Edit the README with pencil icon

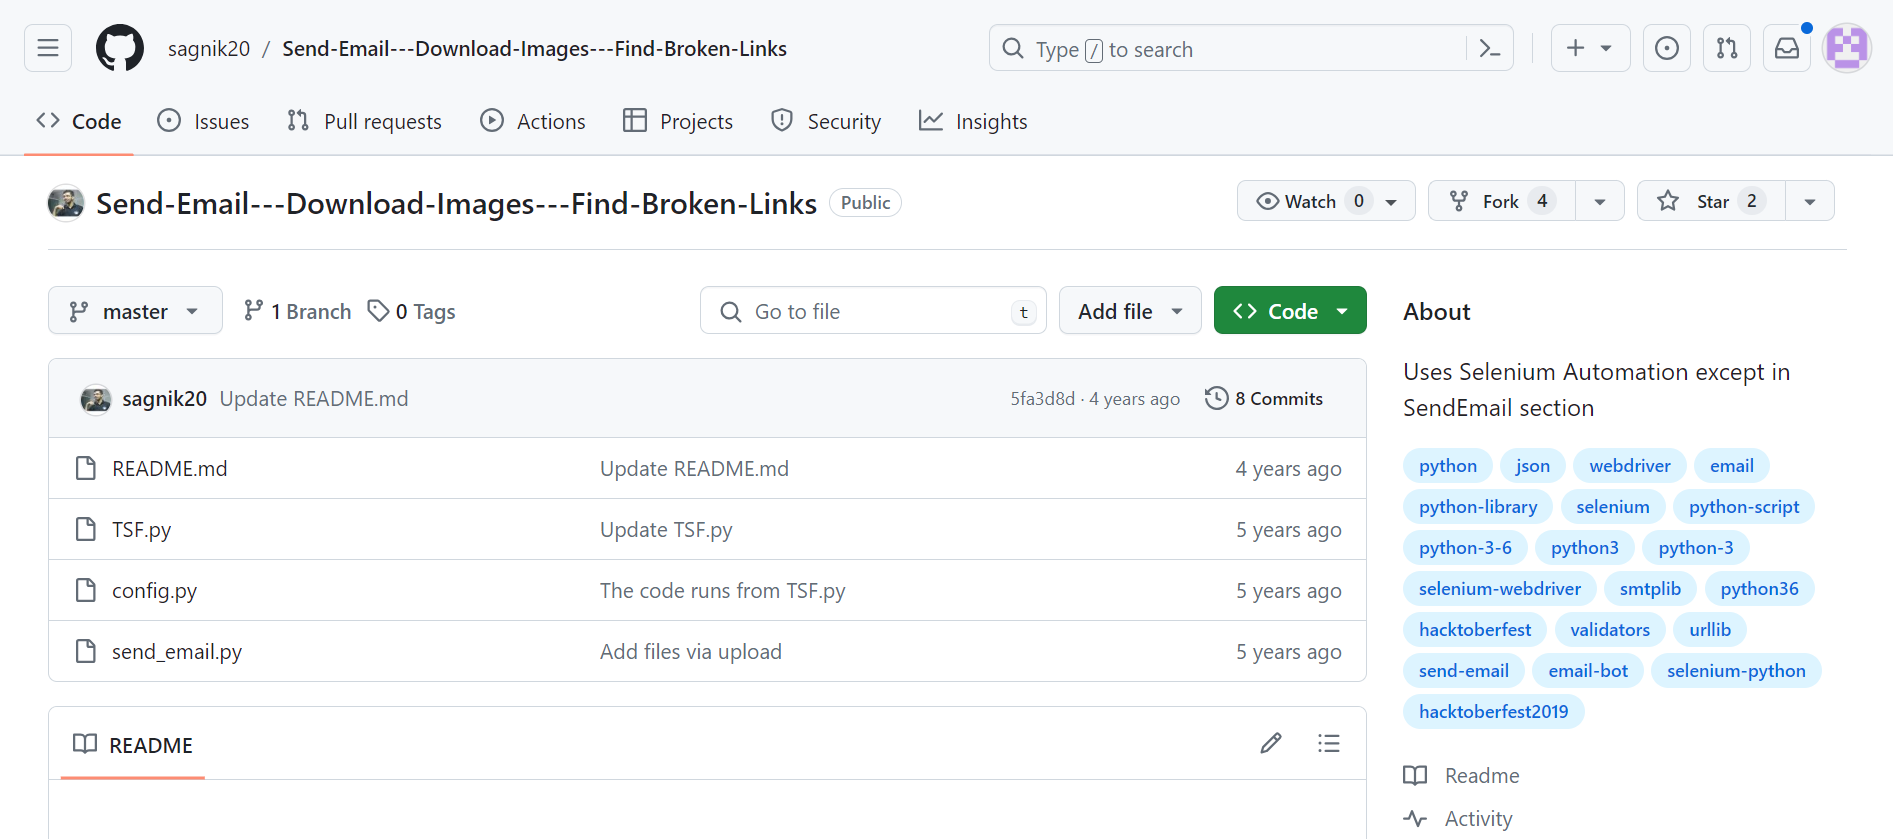(x=1270, y=743)
